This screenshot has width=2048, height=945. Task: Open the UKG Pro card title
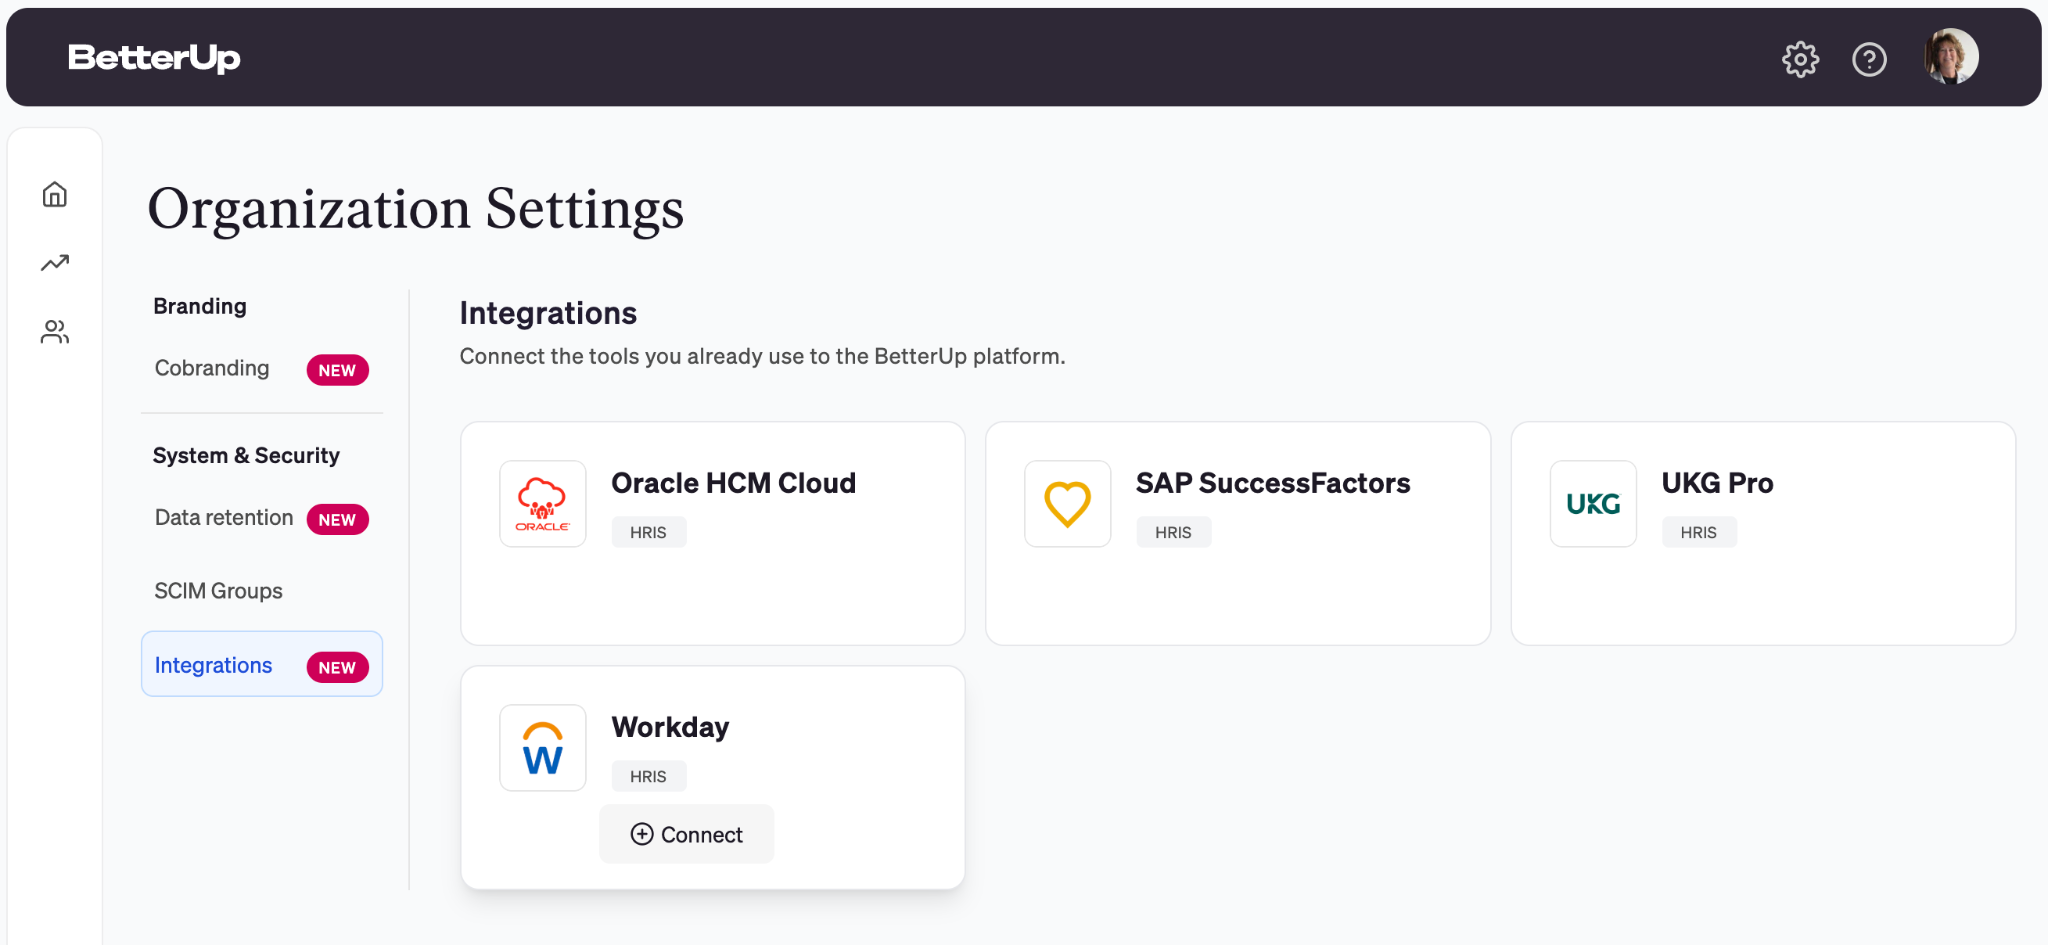click(1717, 483)
